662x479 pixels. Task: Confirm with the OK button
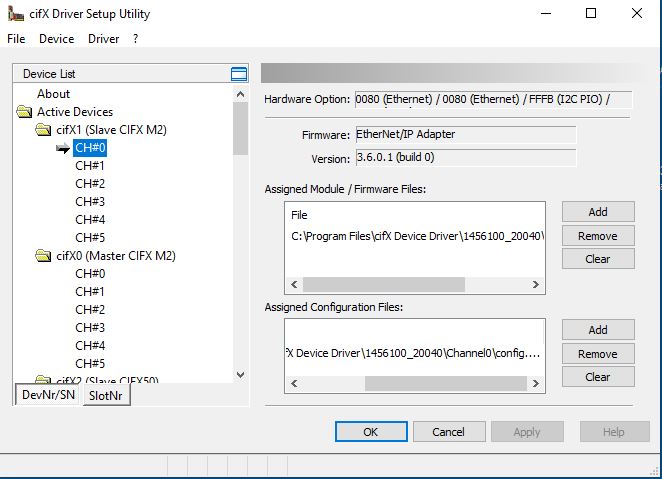click(x=371, y=432)
